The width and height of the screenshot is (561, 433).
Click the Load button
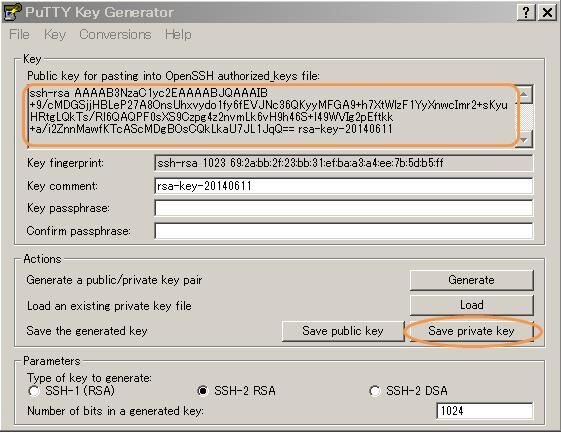[x=471, y=305]
